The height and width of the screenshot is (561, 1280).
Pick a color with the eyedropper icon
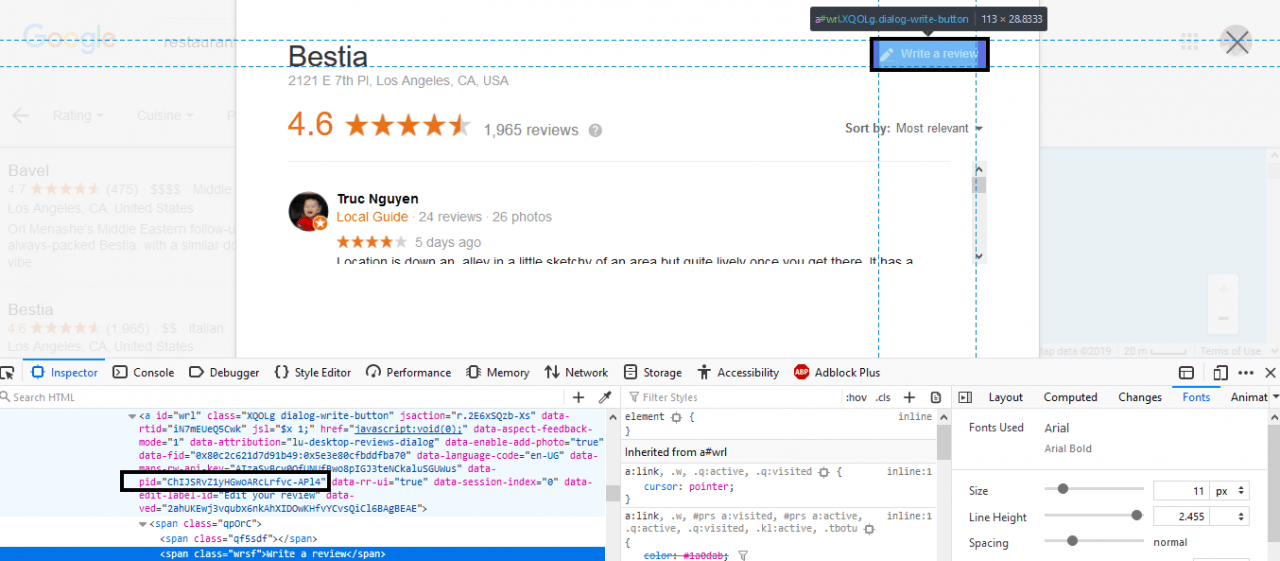(604, 397)
